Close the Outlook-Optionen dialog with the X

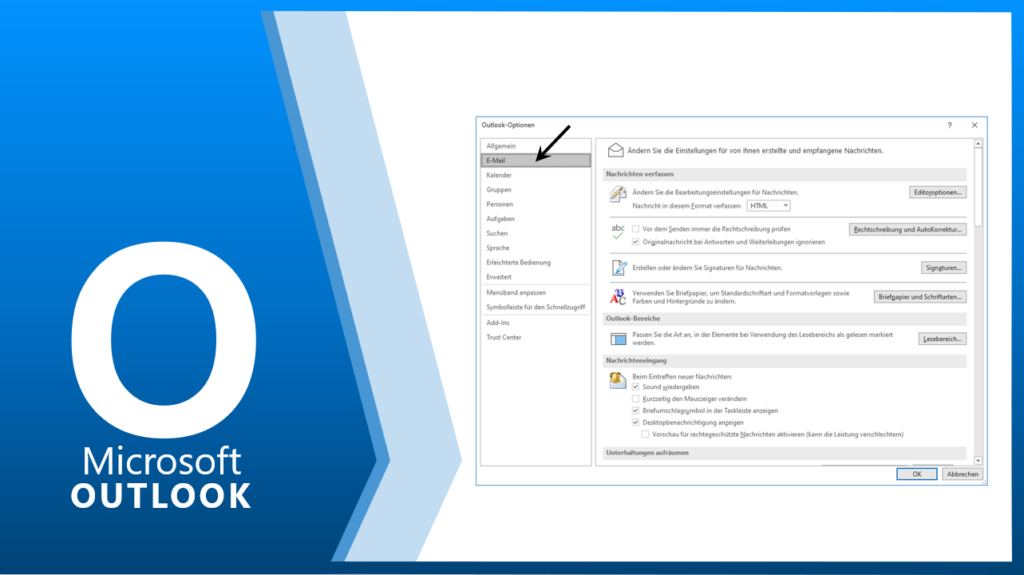pos(974,125)
